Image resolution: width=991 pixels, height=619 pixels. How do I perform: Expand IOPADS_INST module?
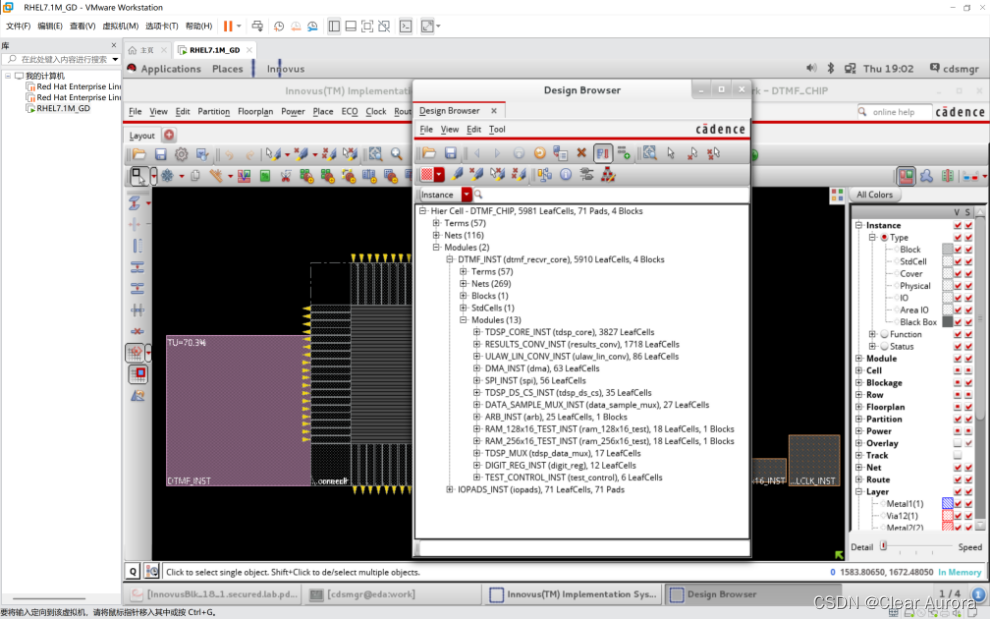pyautogui.click(x=449, y=489)
